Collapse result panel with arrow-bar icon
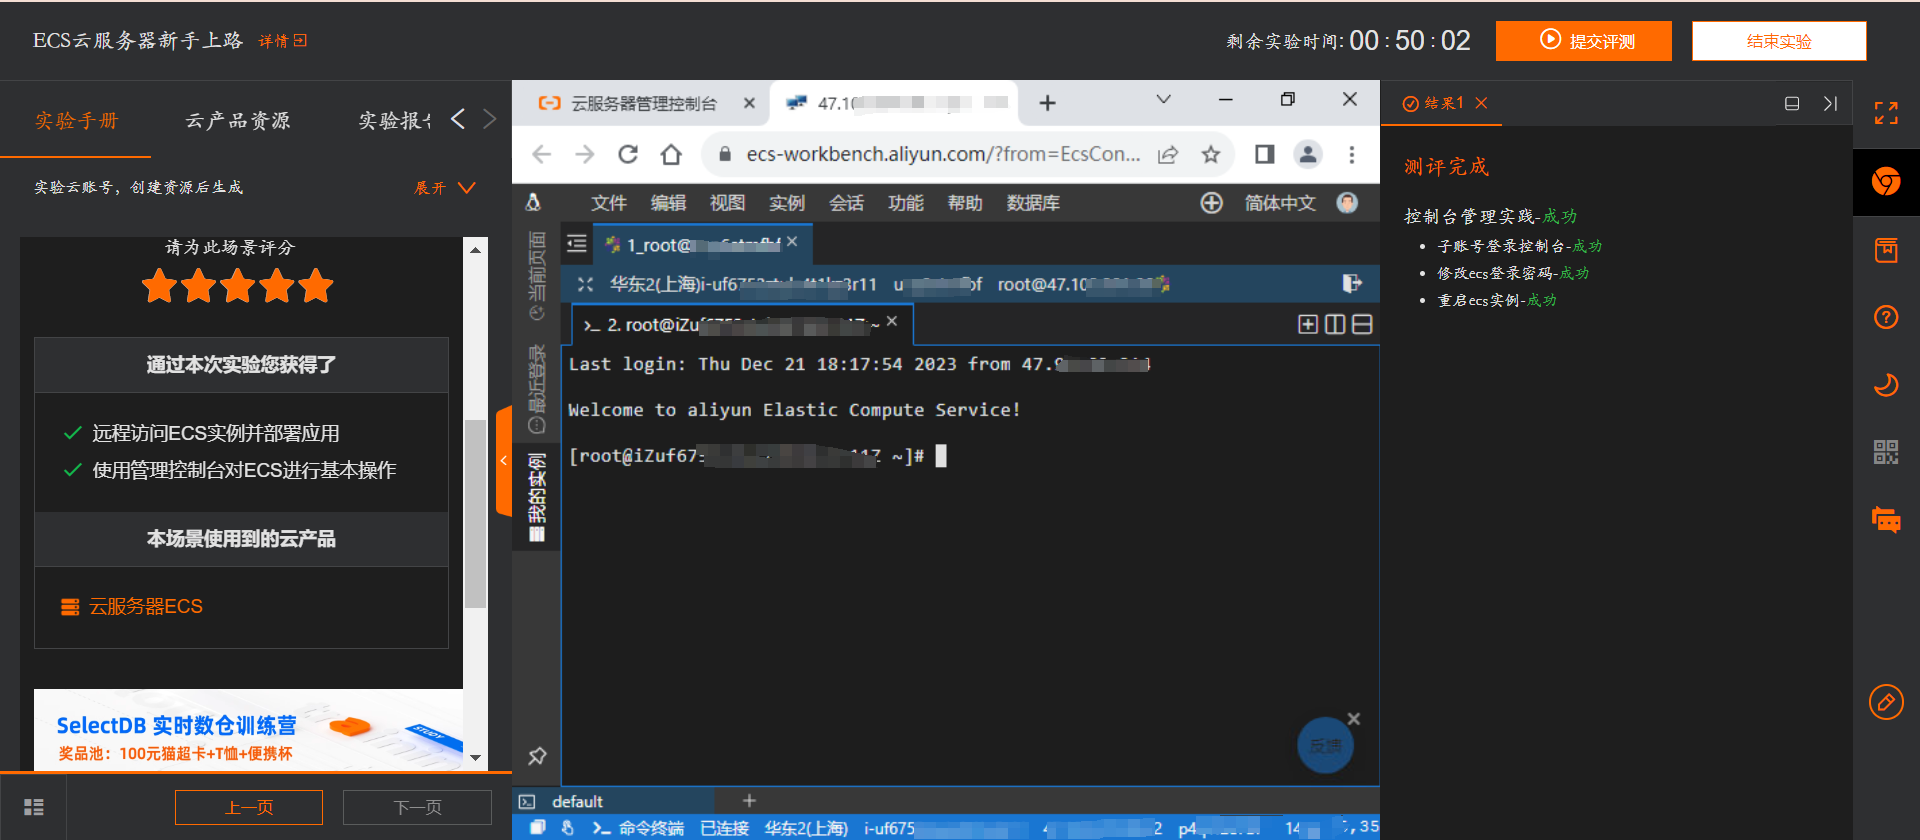 (1830, 103)
